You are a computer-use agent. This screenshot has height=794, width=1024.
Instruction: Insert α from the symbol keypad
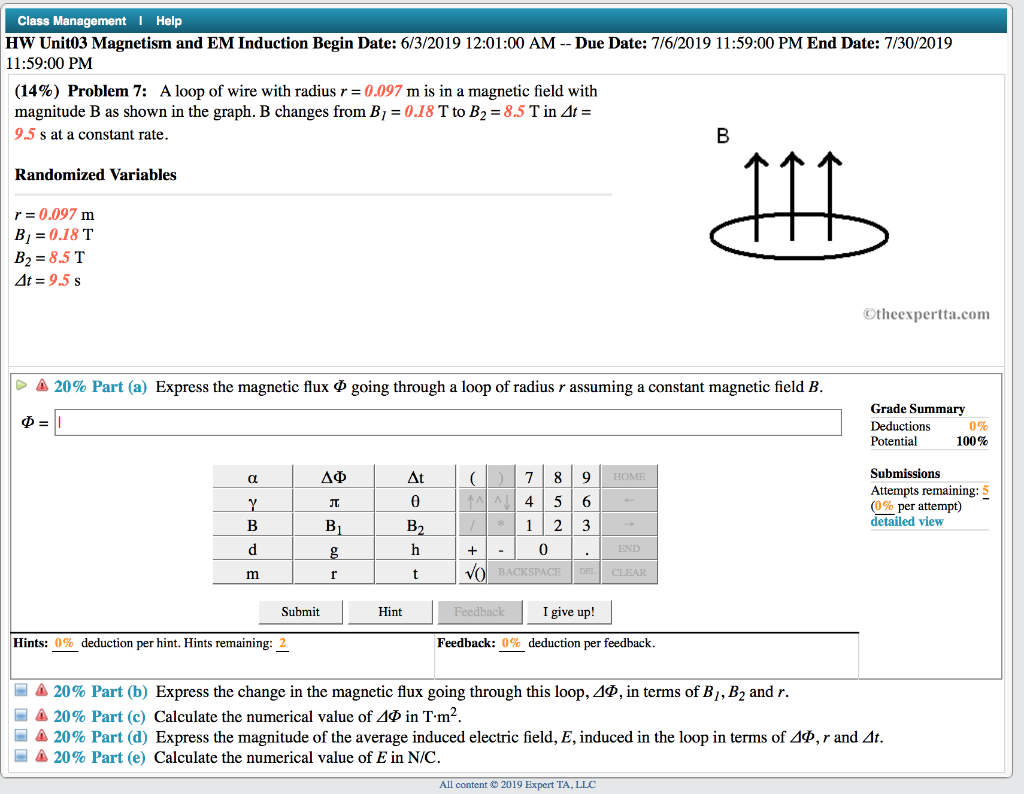click(x=252, y=476)
